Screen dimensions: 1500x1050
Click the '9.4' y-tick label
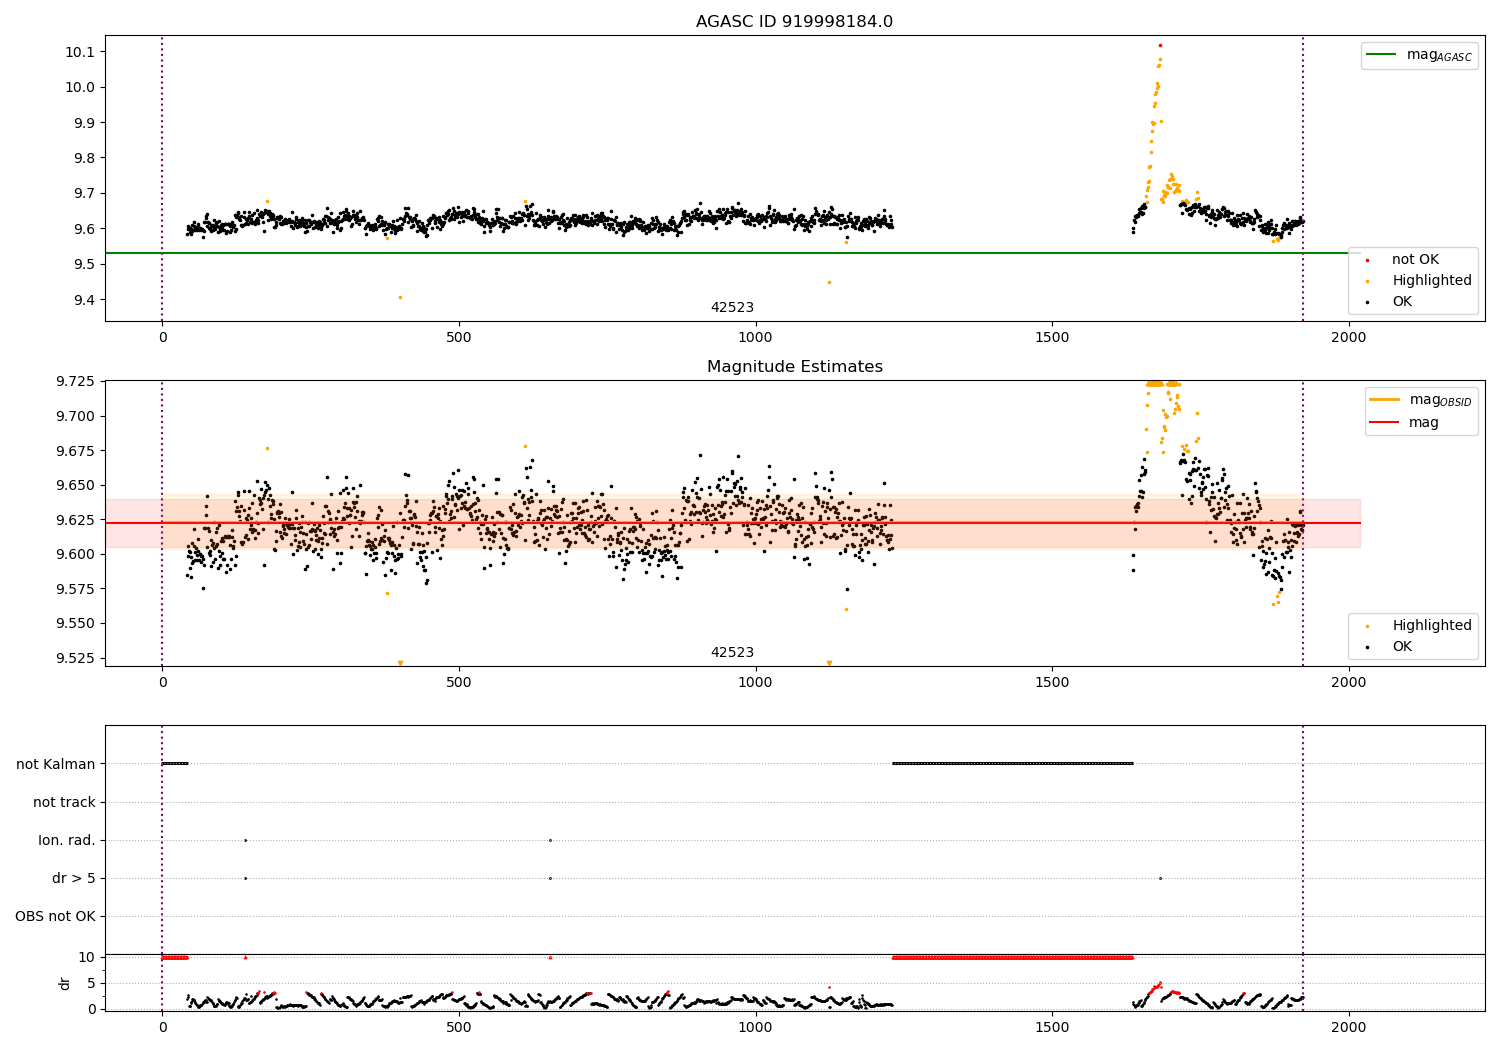tap(86, 300)
